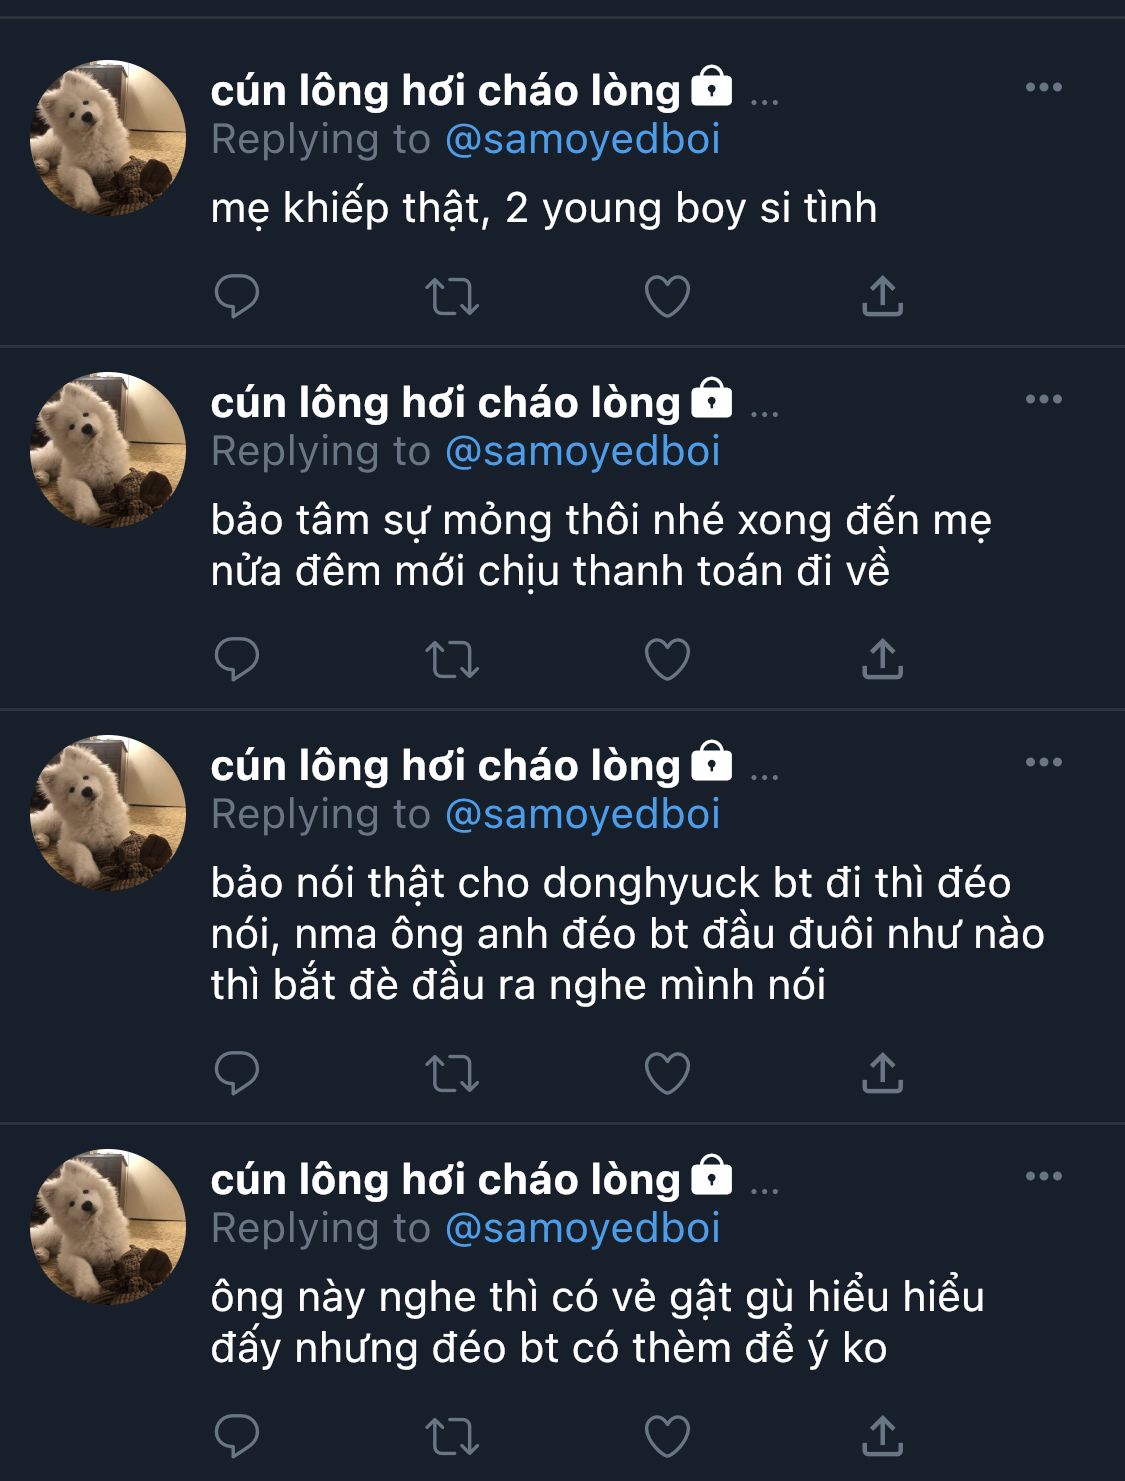Like the "thanh toán đi về" tweet
This screenshot has width=1125, height=1481.
coord(667,659)
